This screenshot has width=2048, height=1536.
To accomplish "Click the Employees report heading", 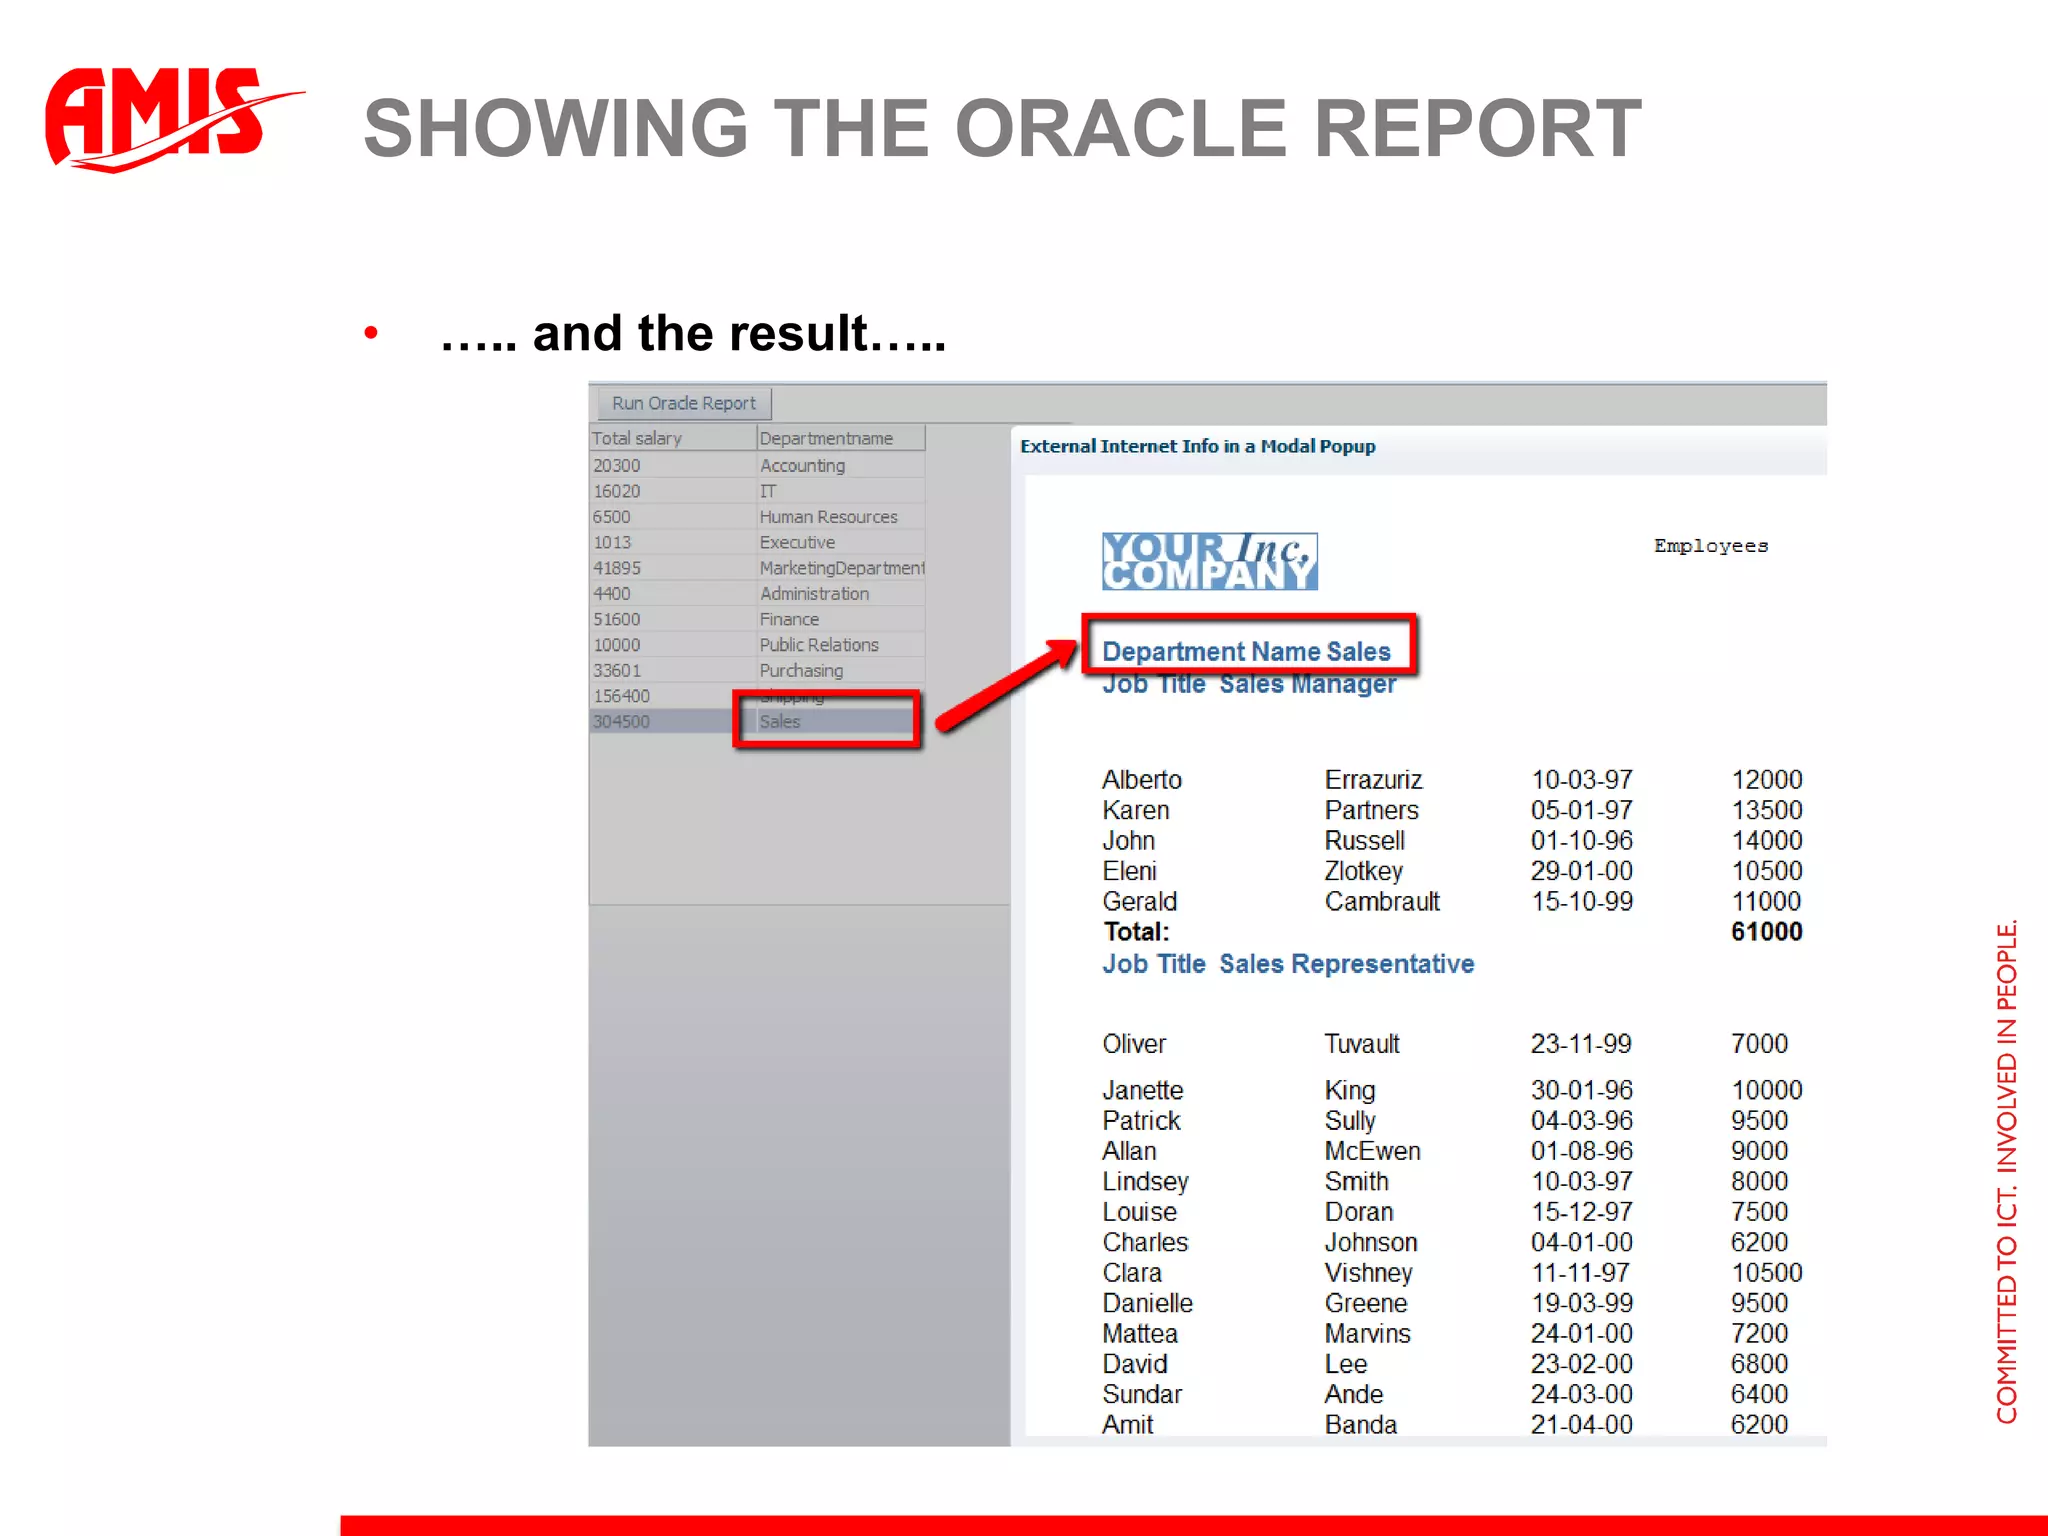I will pos(1711,546).
